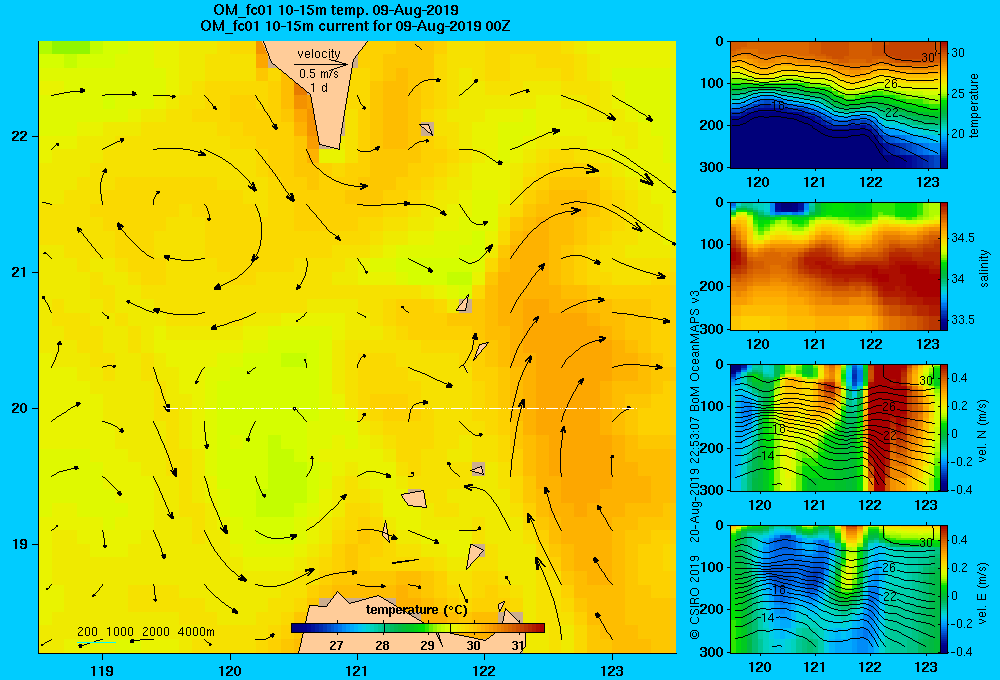Click the white dashed transect line at 20°N
1000x680 pixels.
pyautogui.click(x=402, y=408)
